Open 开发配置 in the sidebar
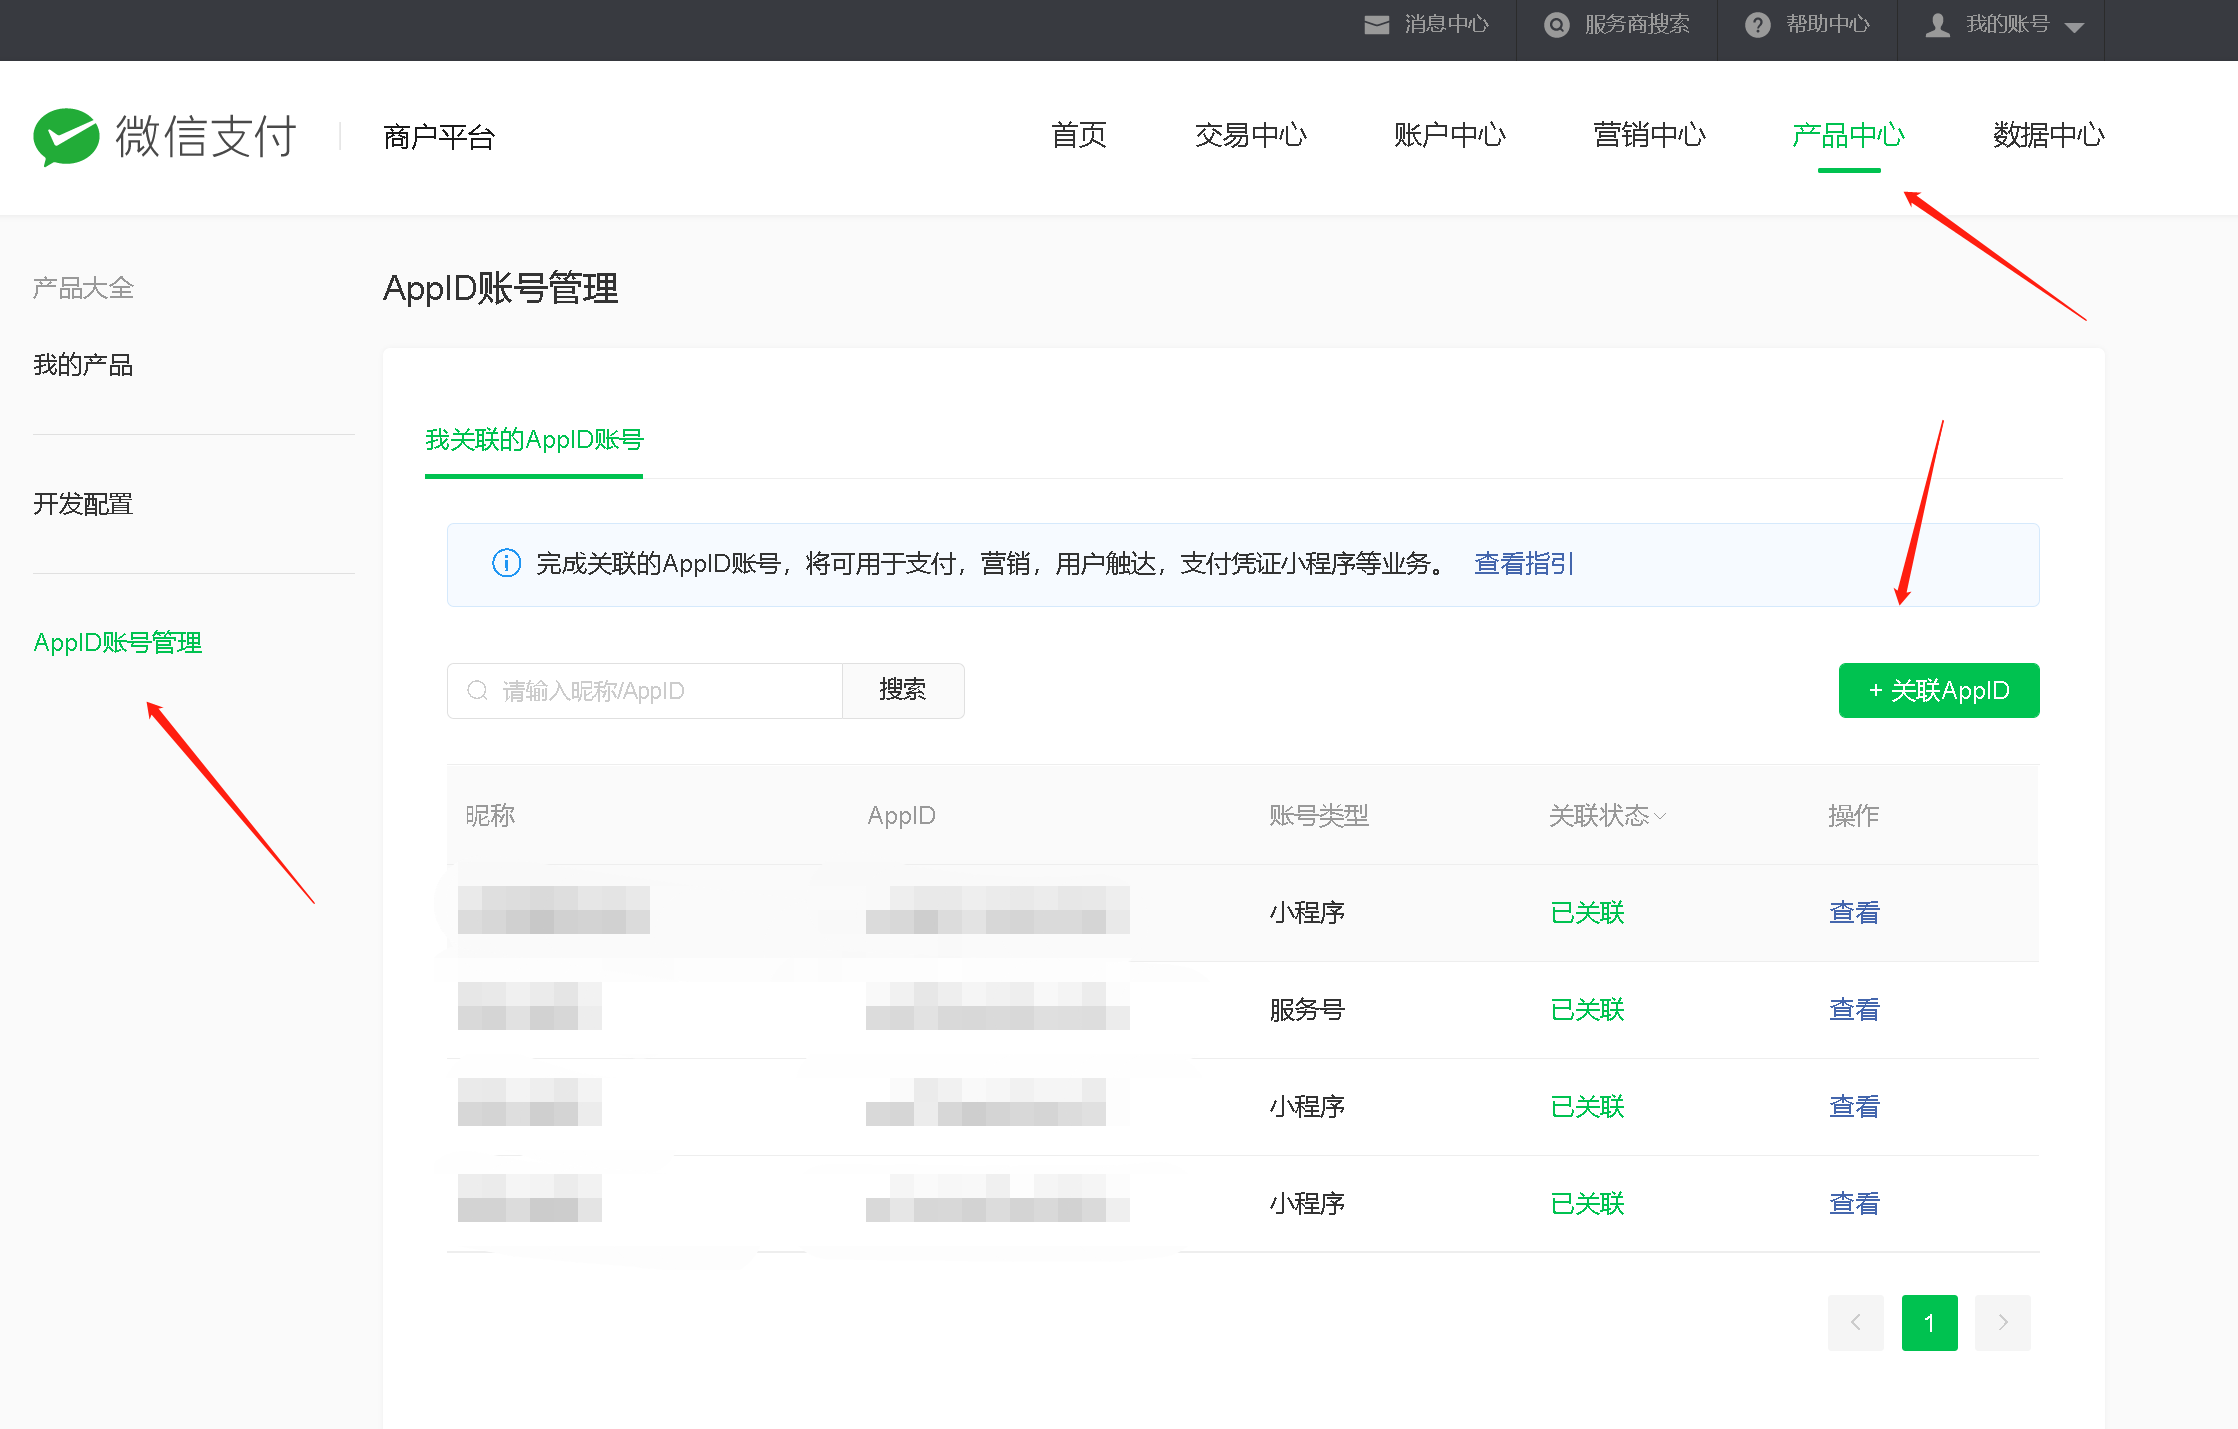This screenshot has width=2238, height=1429. [83, 504]
